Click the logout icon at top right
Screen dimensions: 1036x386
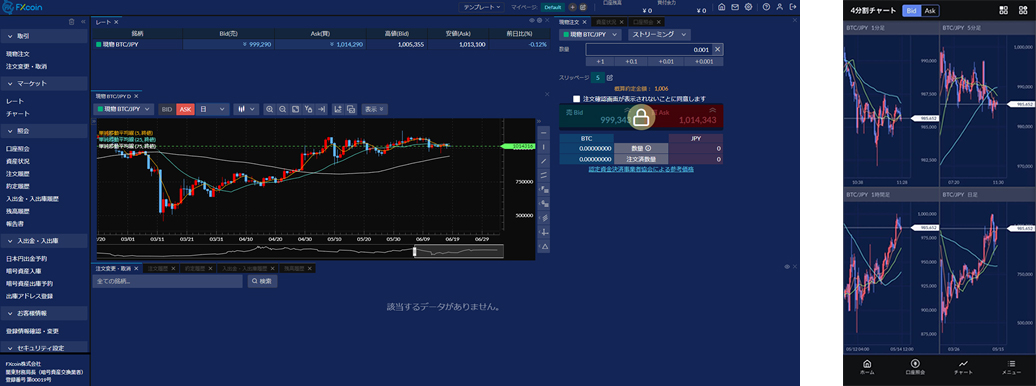tap(793, 7)
